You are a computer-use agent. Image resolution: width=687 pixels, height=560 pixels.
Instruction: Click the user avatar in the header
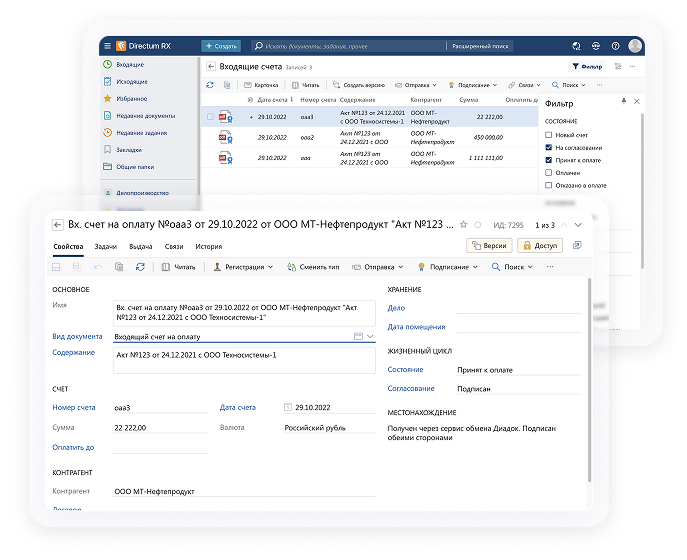635,46
